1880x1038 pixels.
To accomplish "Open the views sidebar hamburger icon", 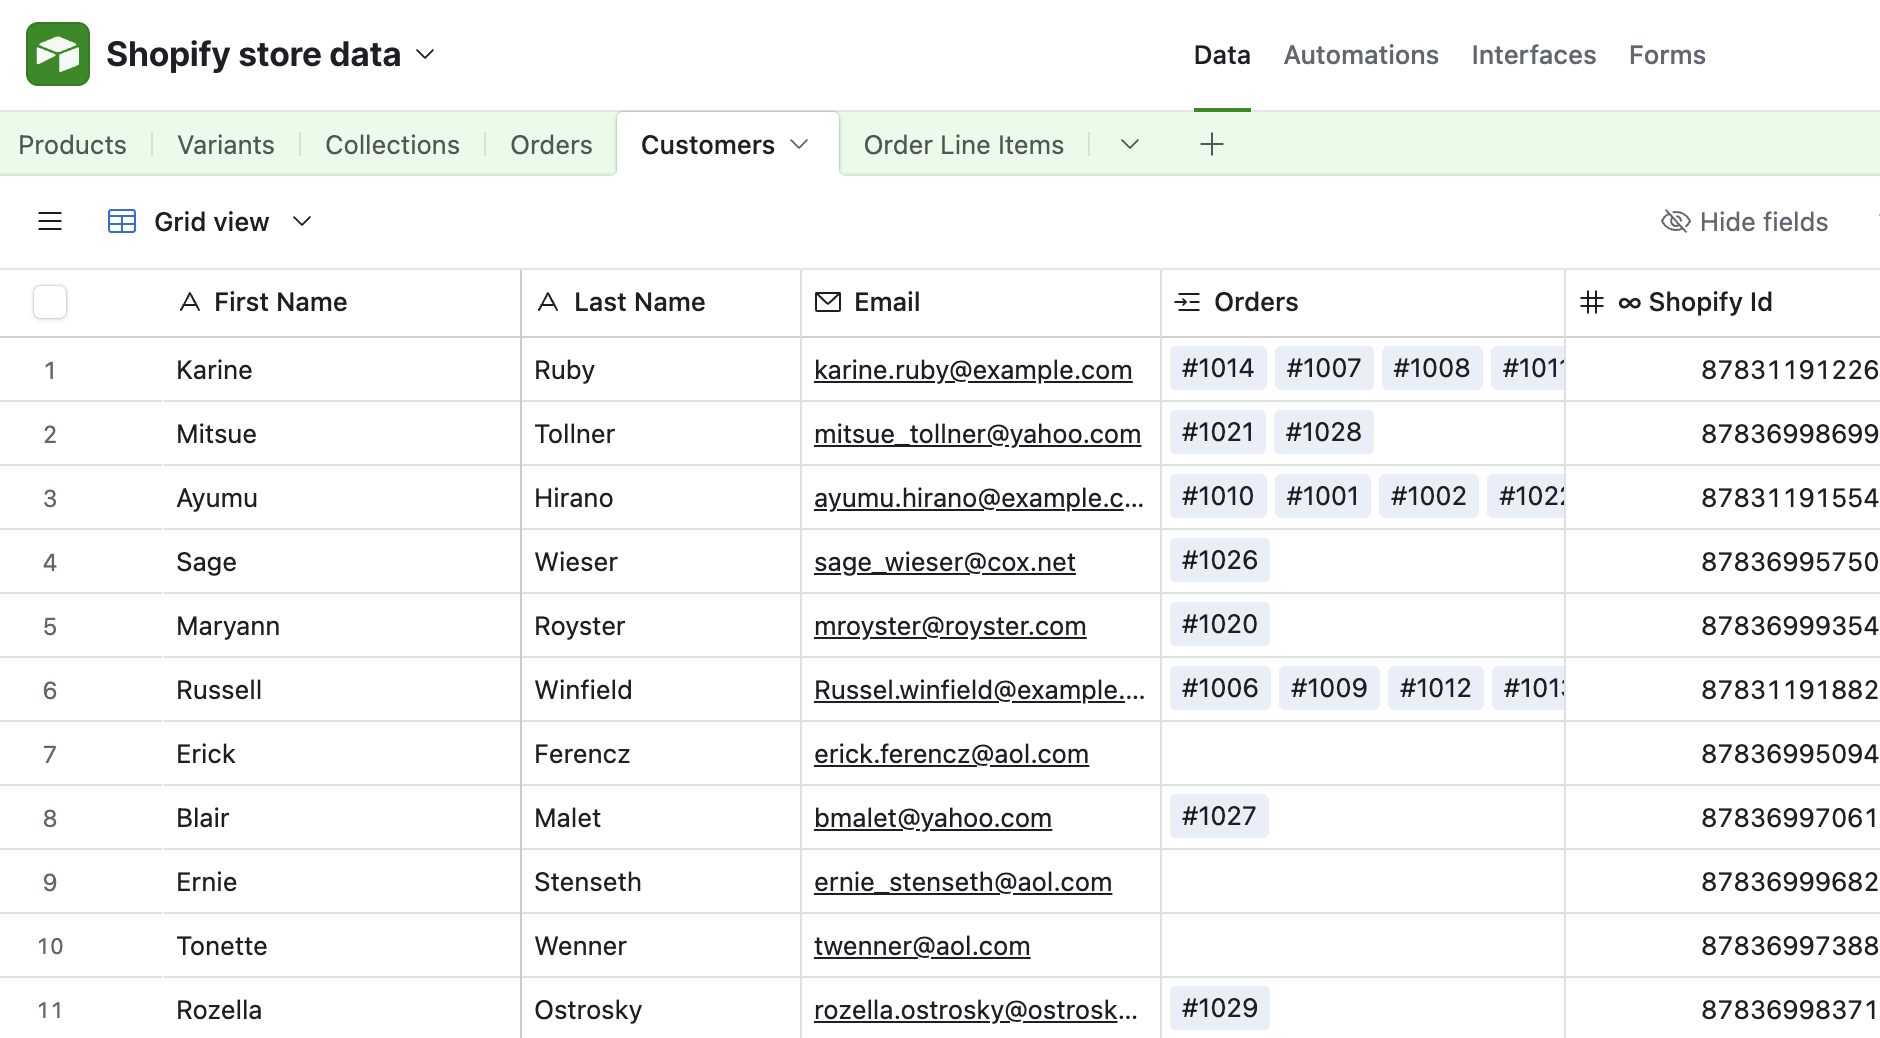I will tap(49, 221).
